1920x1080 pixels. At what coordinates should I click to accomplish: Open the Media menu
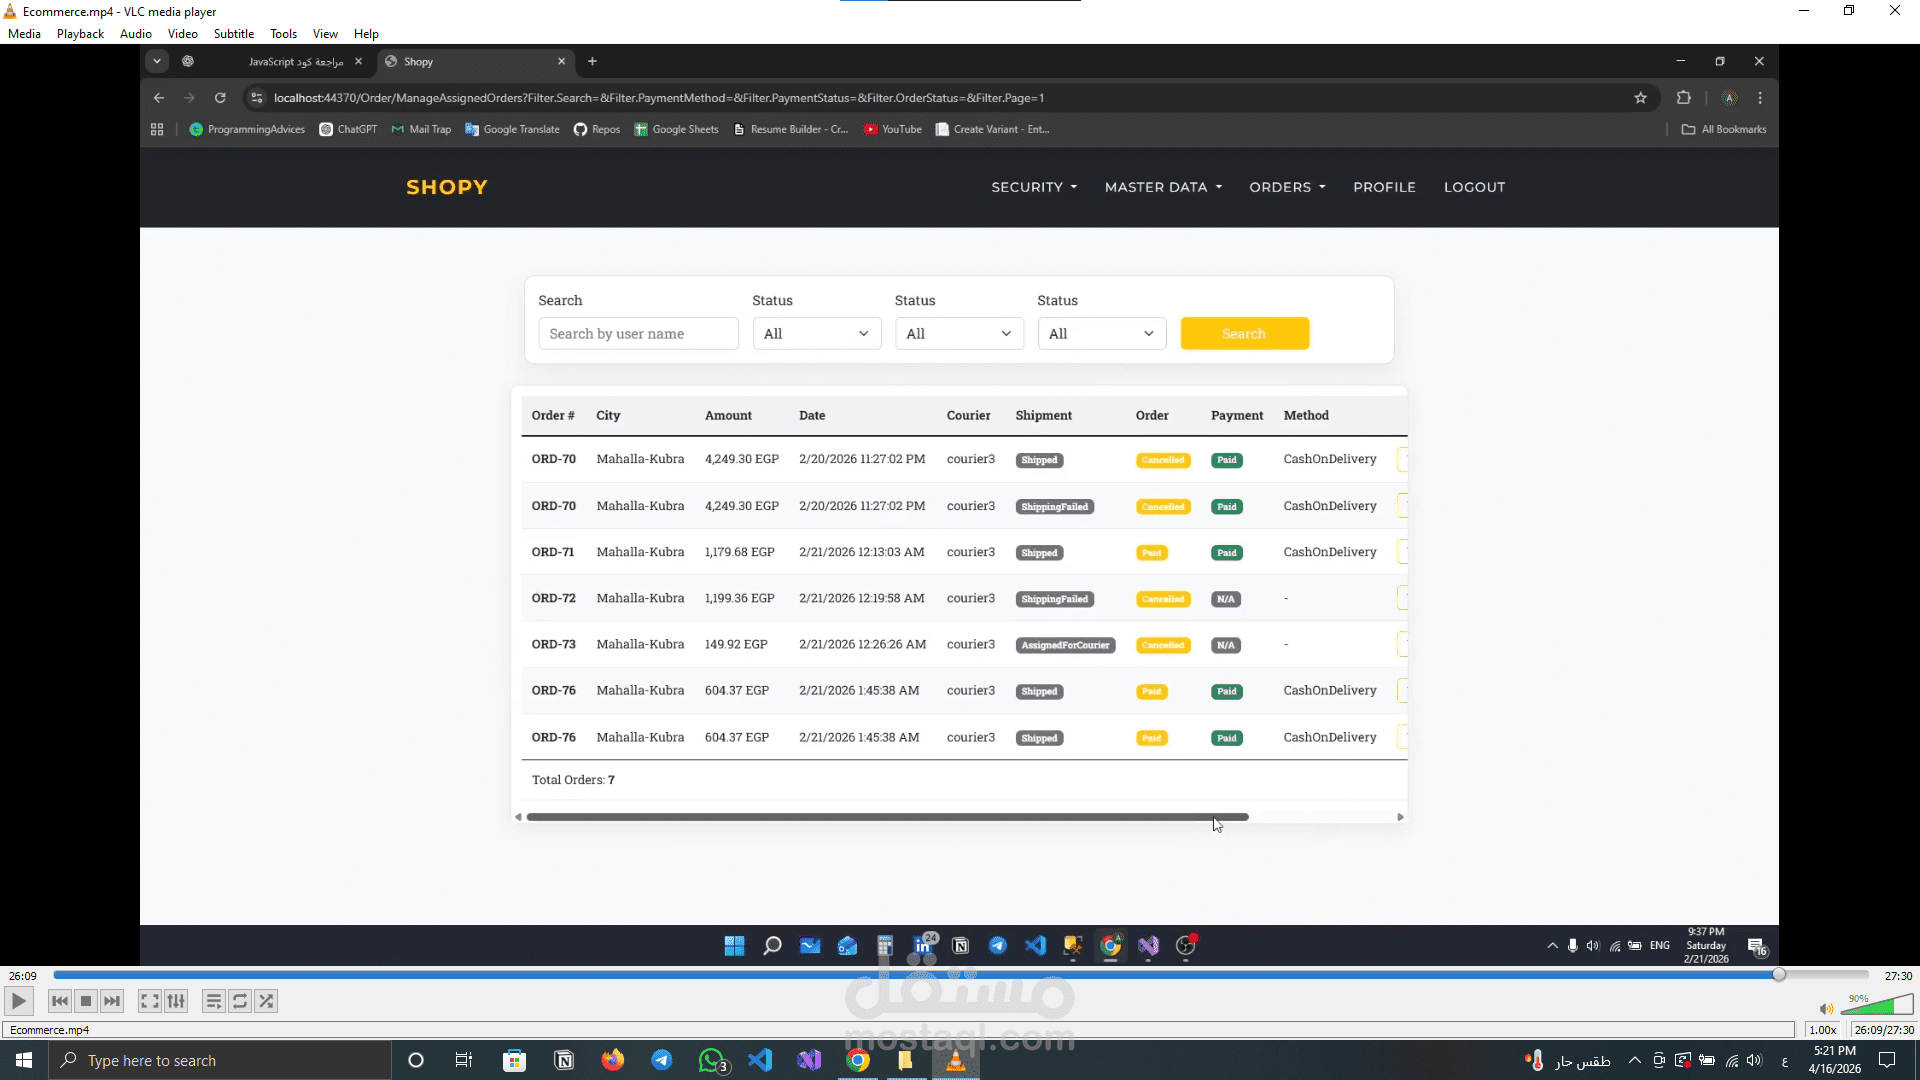24,33
